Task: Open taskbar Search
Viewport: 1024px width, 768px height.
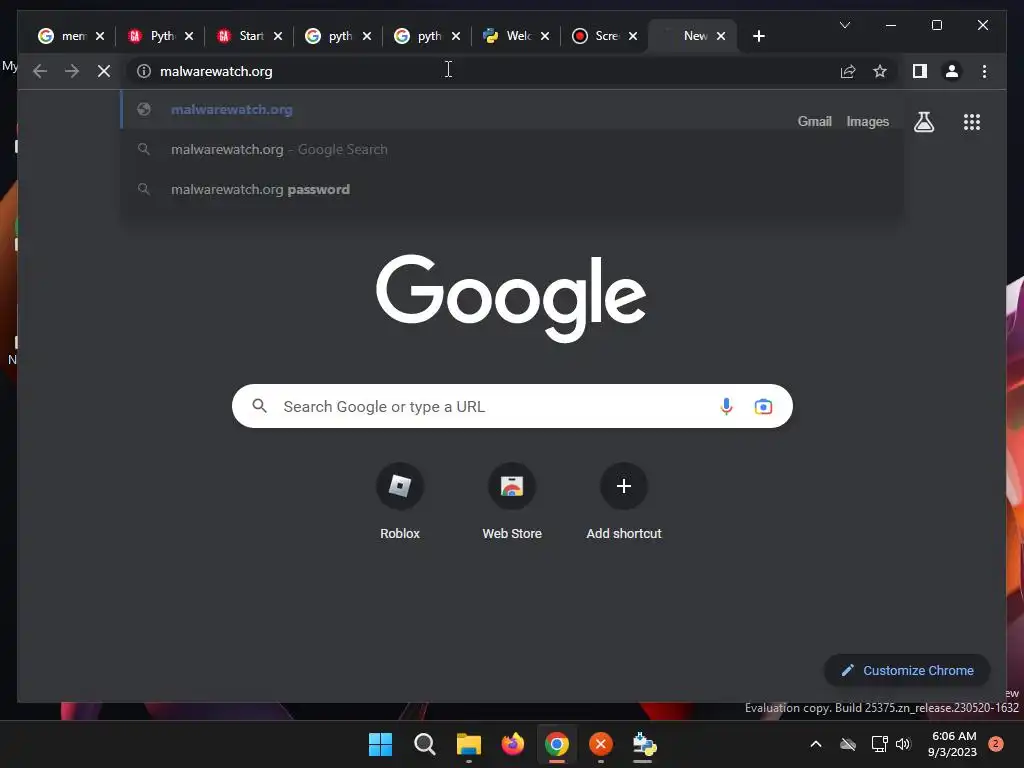Action: point(424,744)
